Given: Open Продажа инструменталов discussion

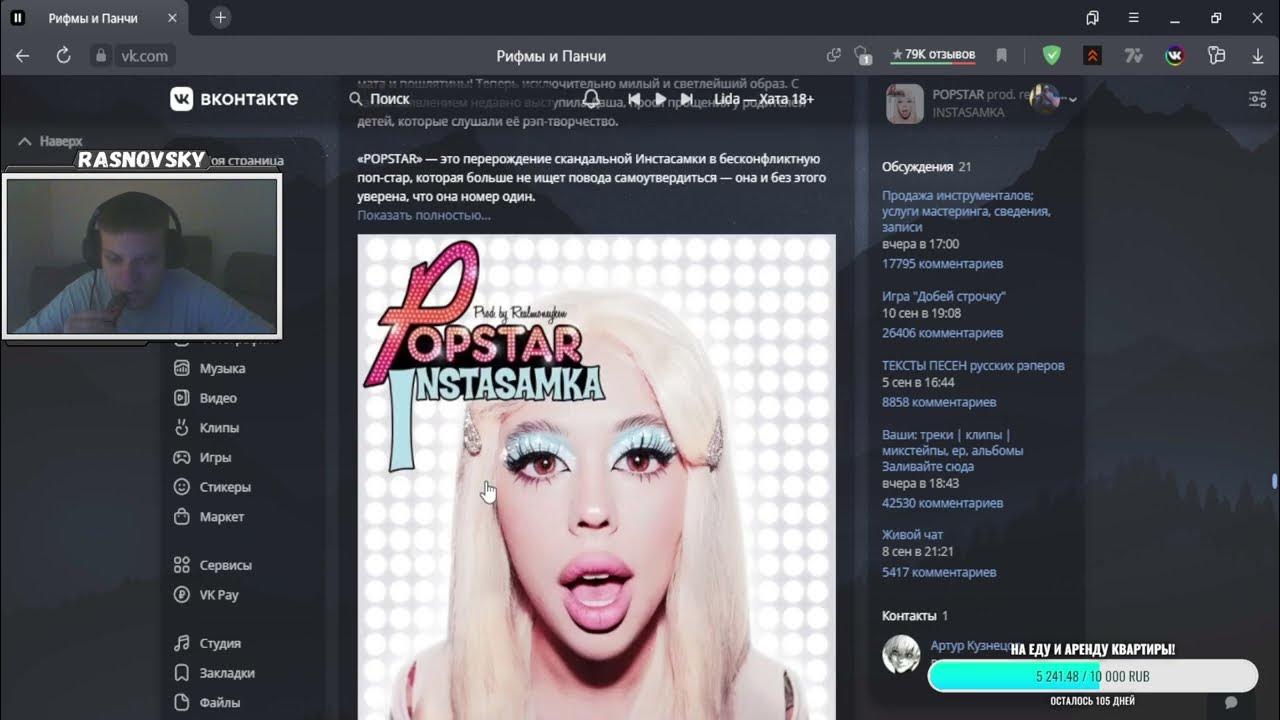Looking at the screenshot, I should (x=966, y=211).
